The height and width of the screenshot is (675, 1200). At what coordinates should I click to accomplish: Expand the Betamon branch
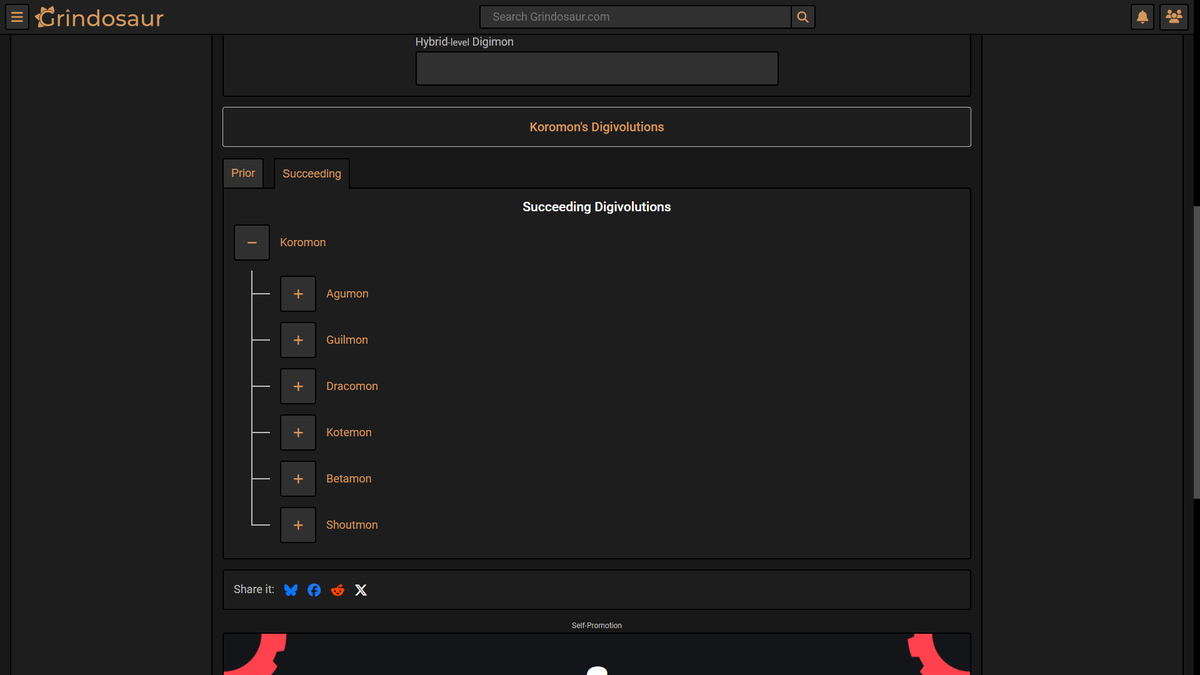coord(298,479)
